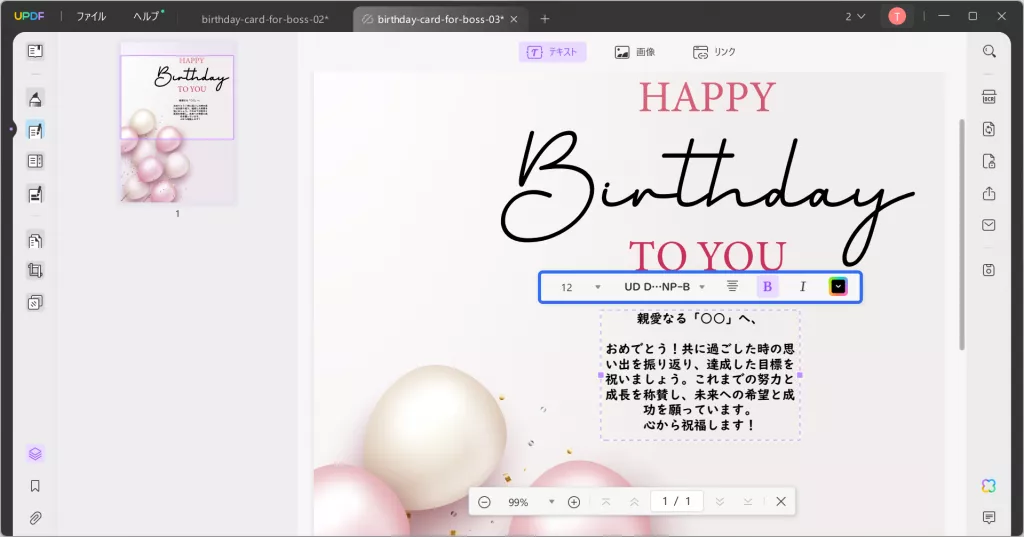Open text alignment options
The image size is (1024, 537).
tap(732, 287)
